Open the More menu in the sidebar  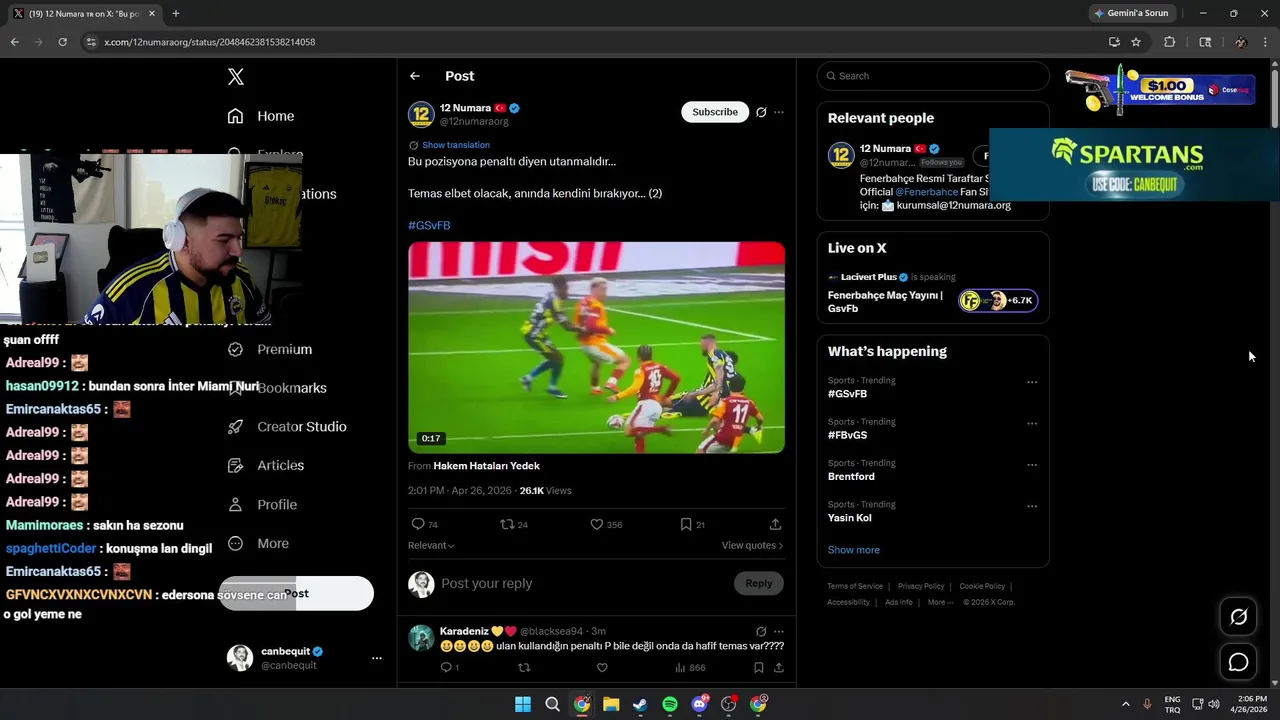pyautogui.click(x=258, y=543)
